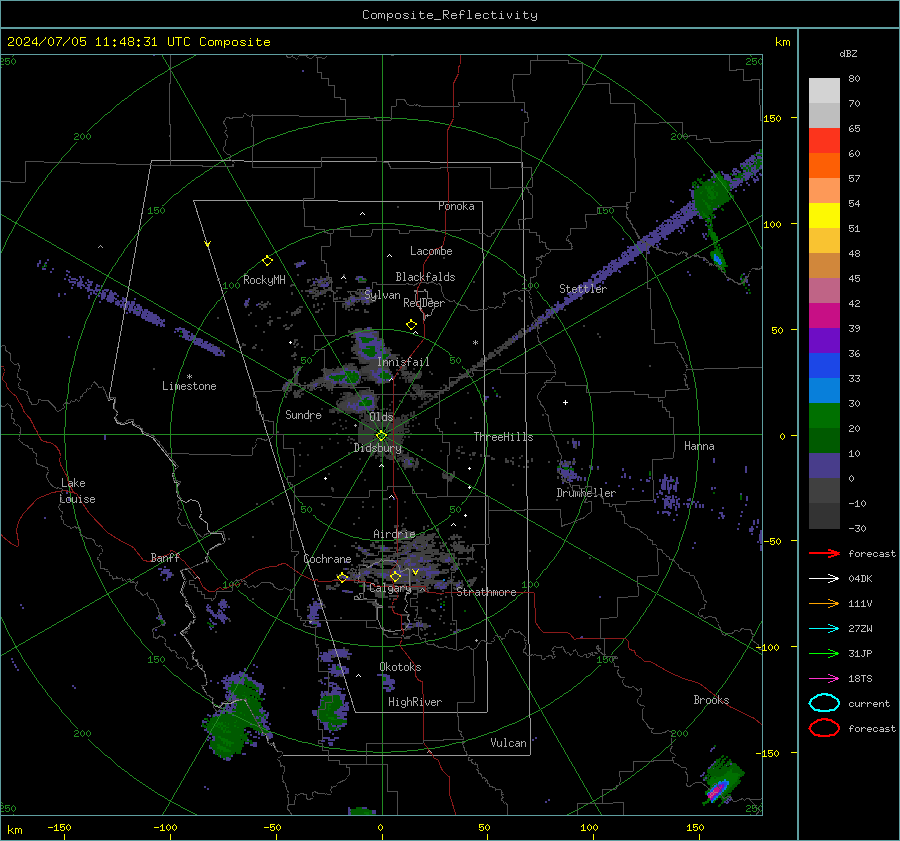Screen dimensions: 900x841
Task: Click the white 04DK arrow icon
Action: [824, 579]
